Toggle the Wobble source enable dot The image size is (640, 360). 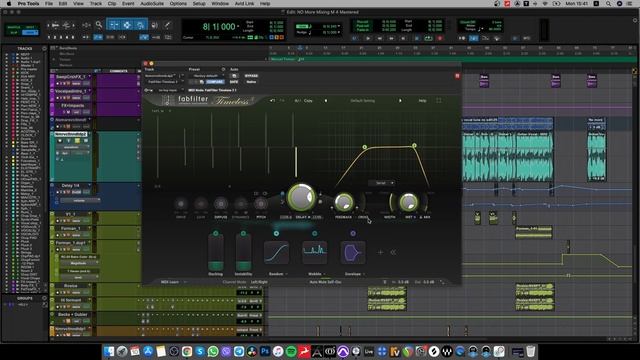click(x=315, y=233)
